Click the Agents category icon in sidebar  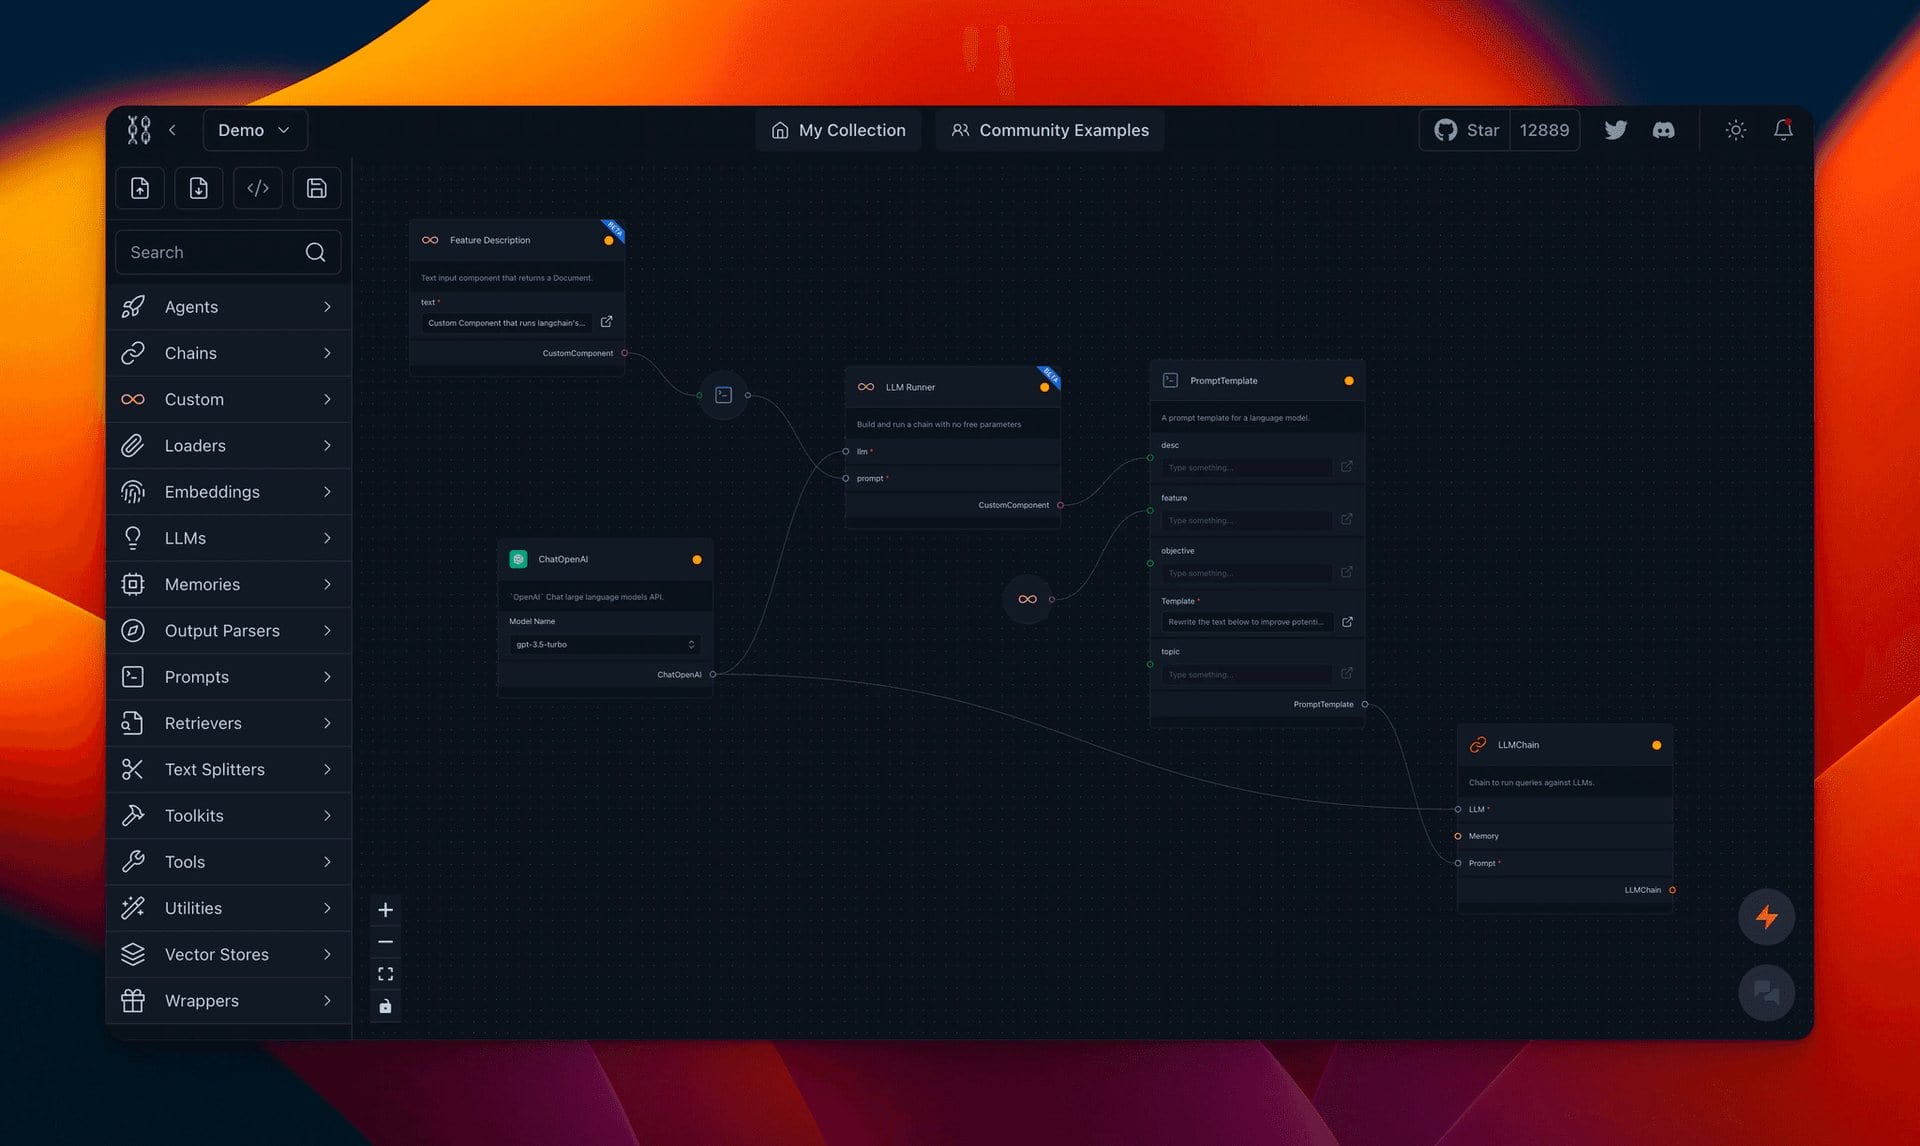(x=132, y=306)
